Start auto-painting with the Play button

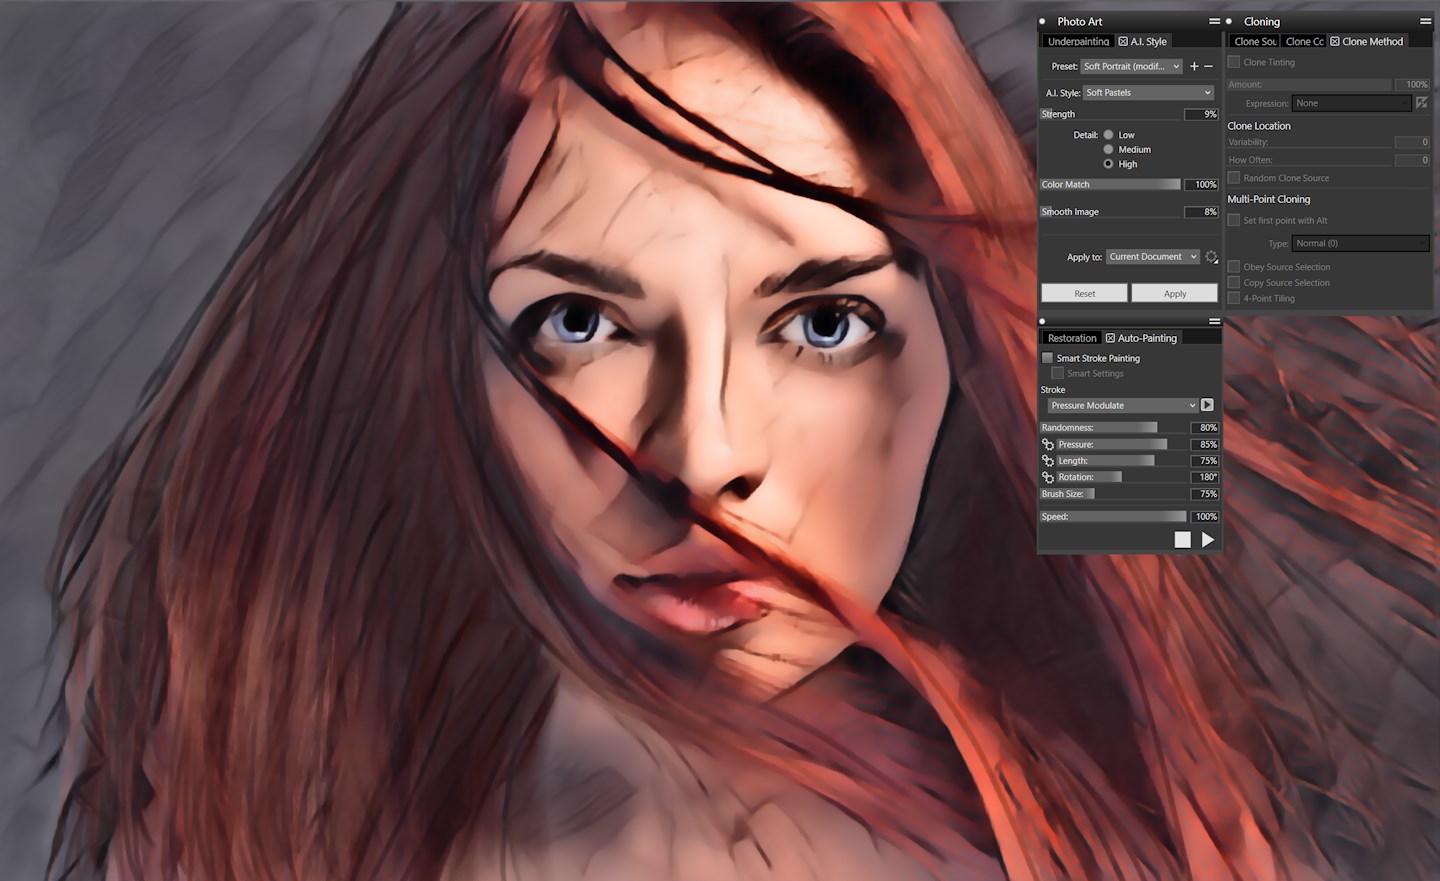click(1208, 539)
